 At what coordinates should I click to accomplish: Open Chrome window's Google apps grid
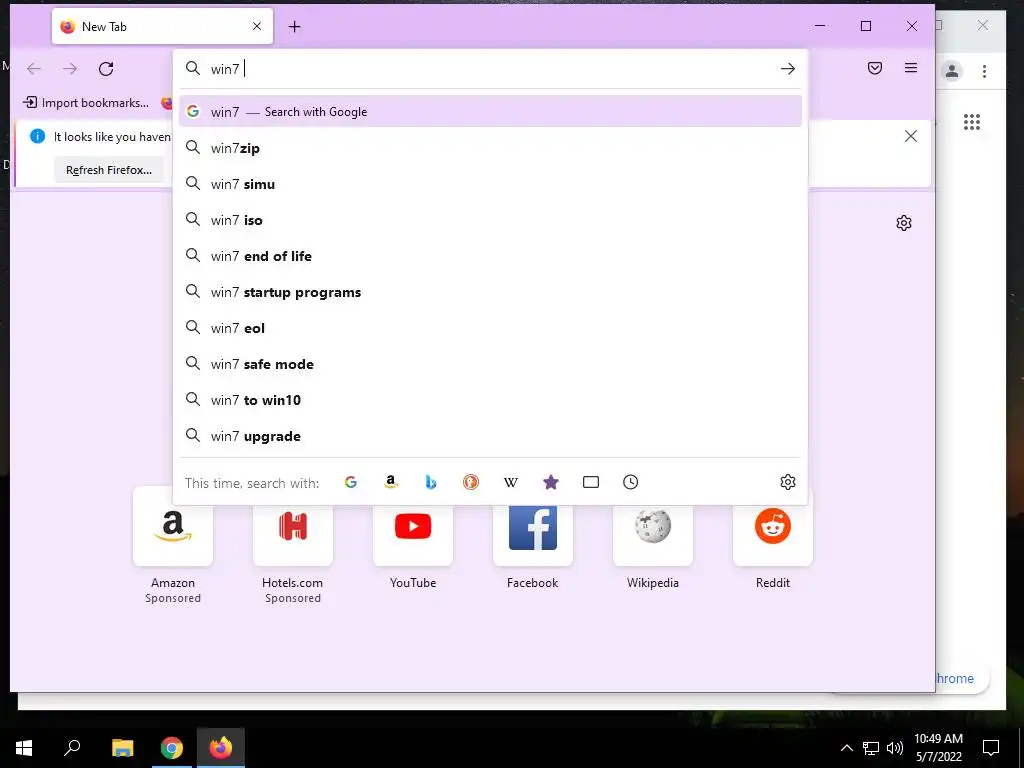pyautogui.click(x=972, y=121)
